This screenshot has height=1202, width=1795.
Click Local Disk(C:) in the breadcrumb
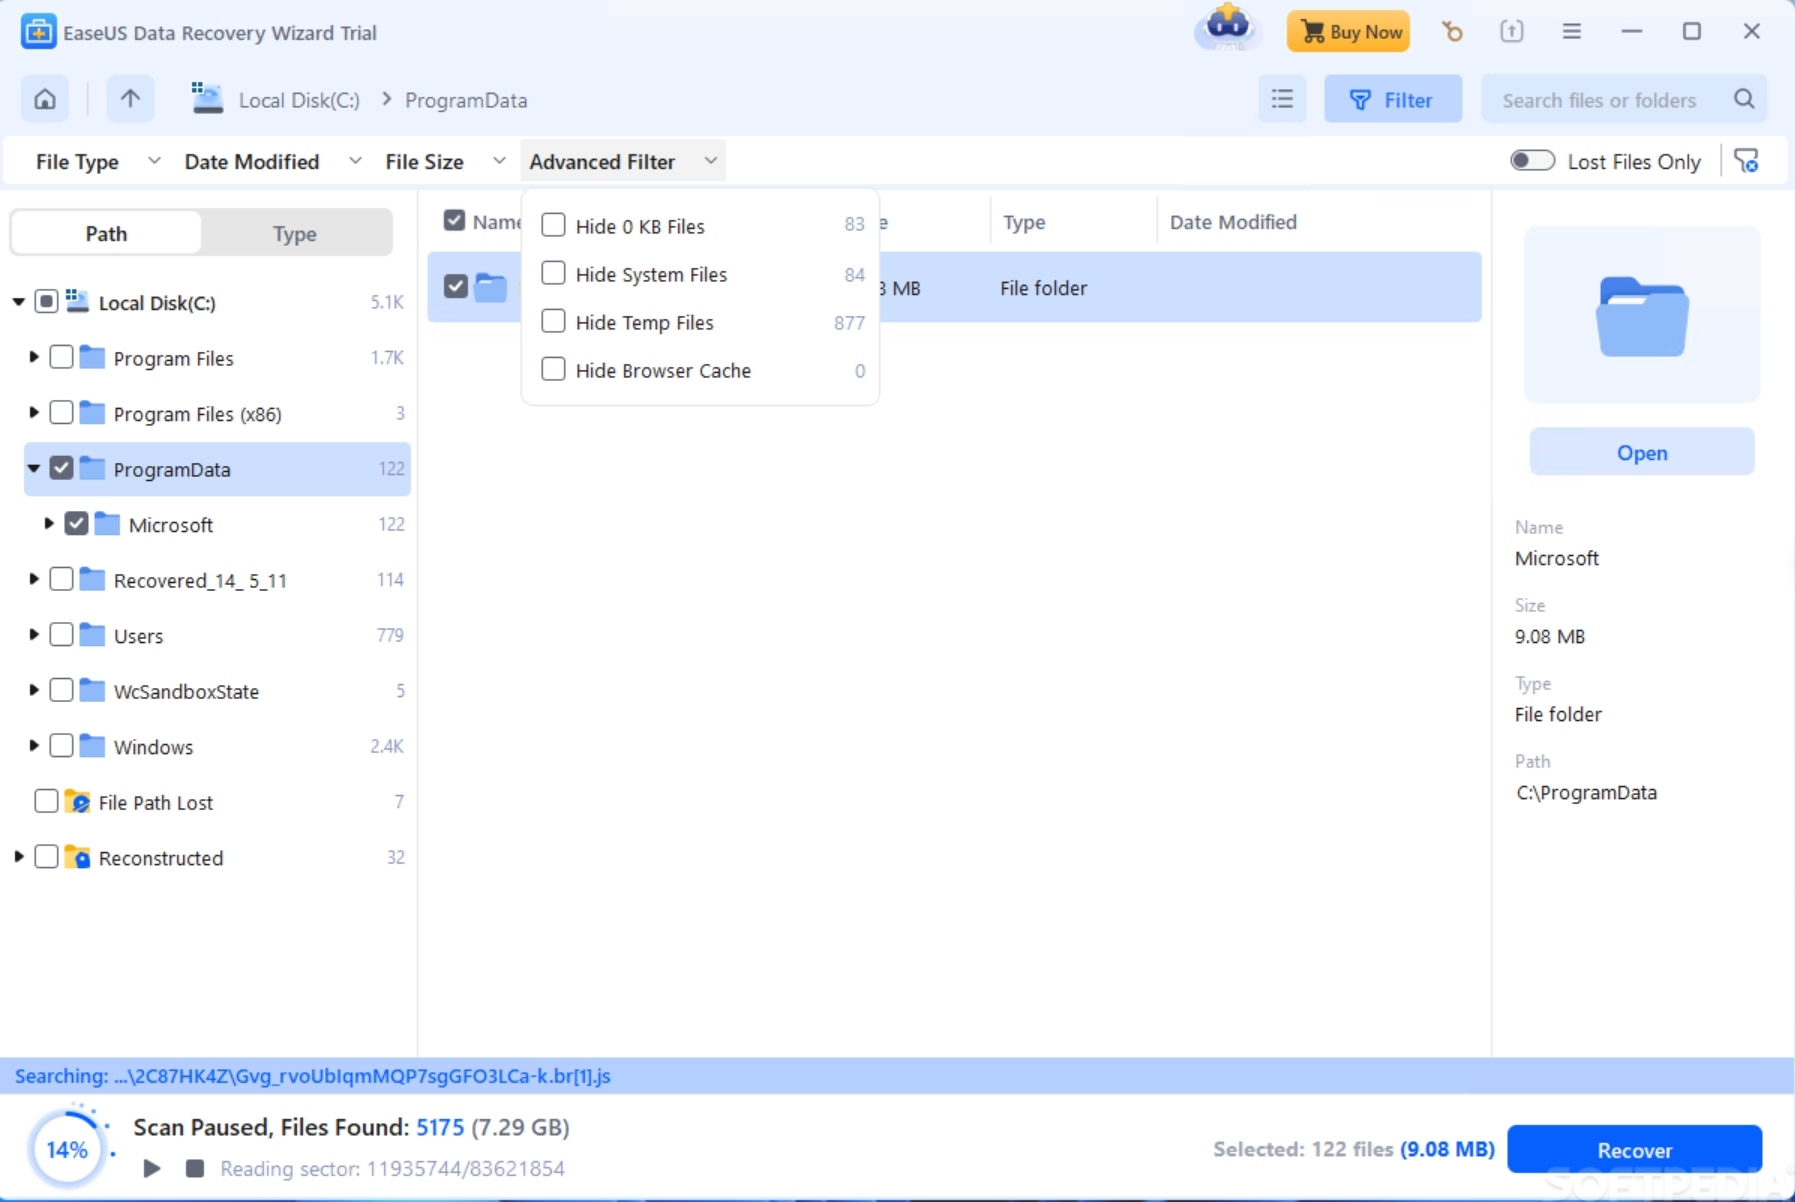pyautogui.click(x=299, y=100)
